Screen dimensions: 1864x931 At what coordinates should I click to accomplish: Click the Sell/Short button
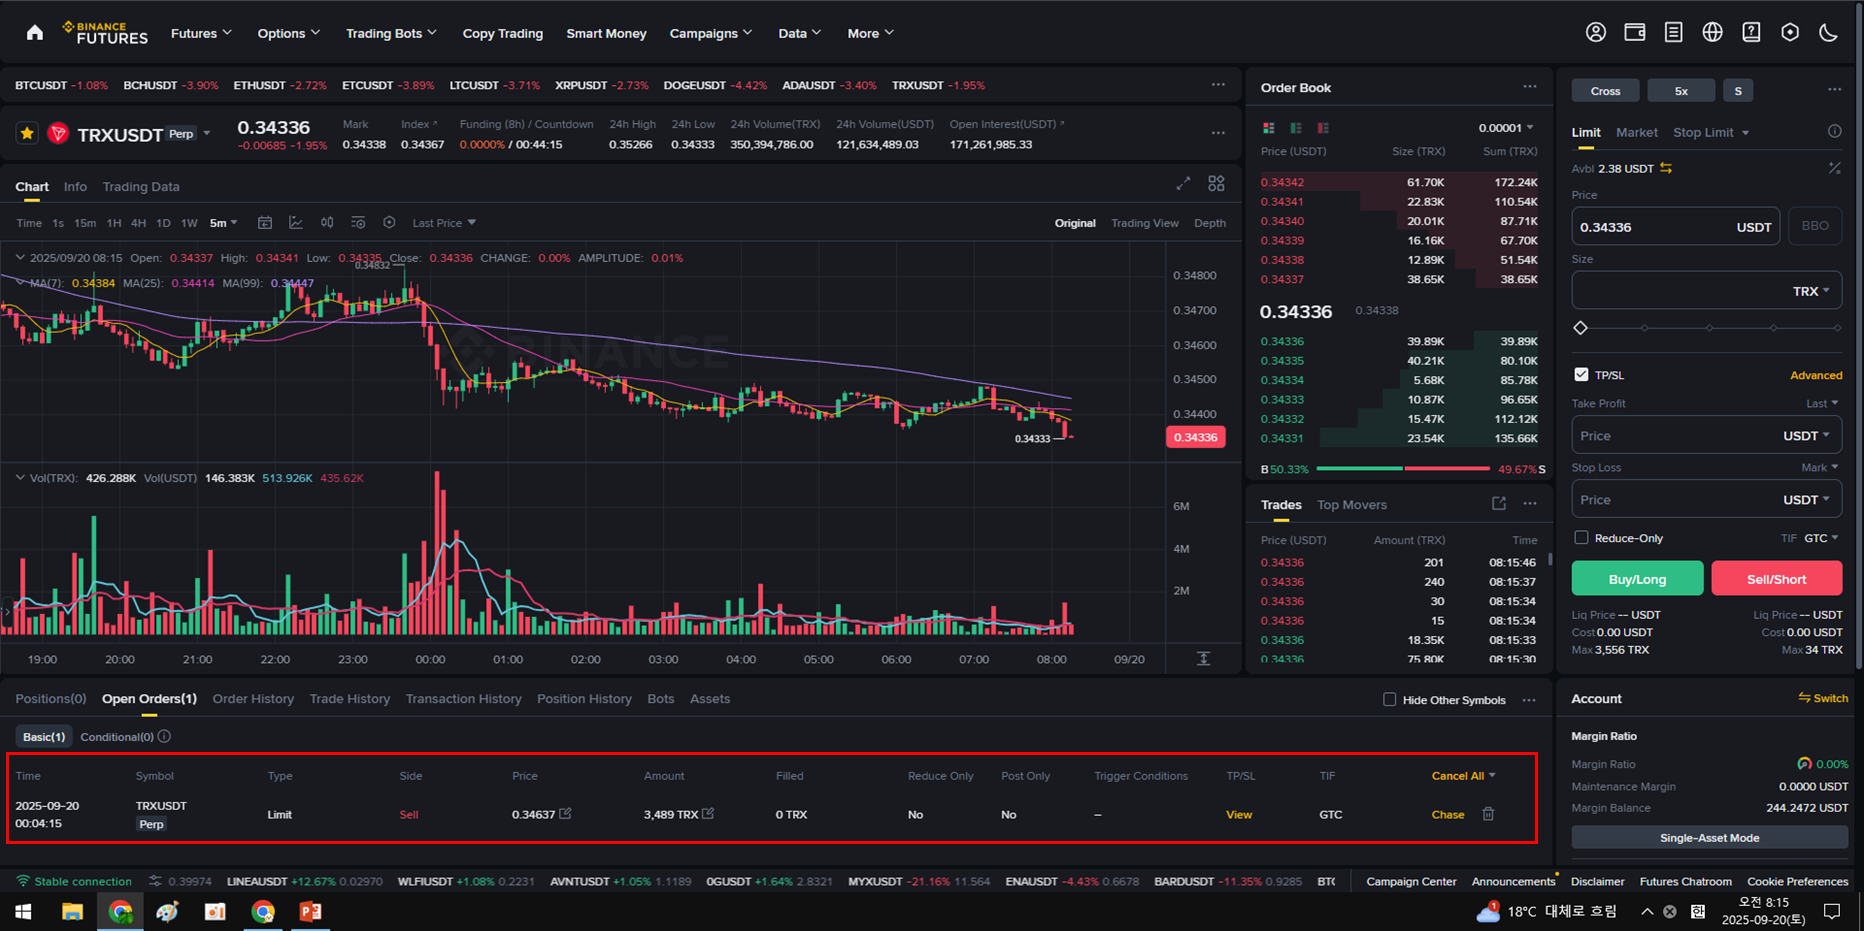tap(1776, 579)
